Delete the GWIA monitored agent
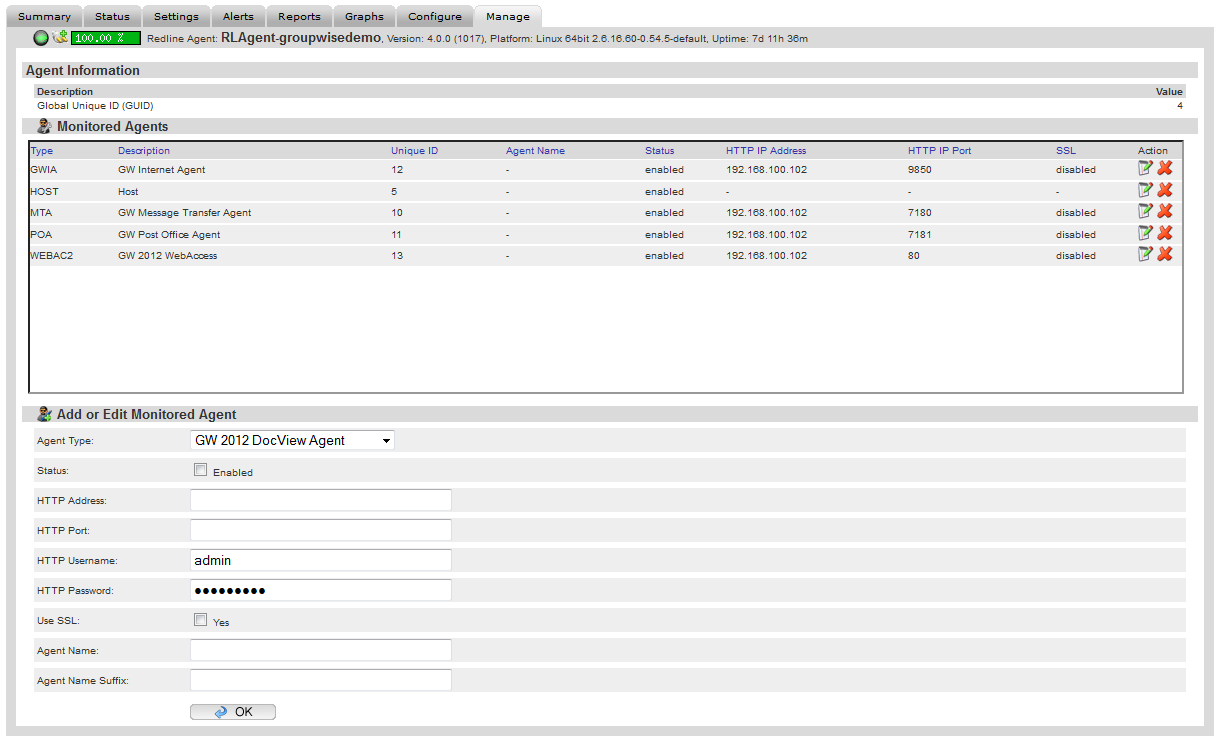Viewport: 1220px width, 739px height. (1165, 168)
